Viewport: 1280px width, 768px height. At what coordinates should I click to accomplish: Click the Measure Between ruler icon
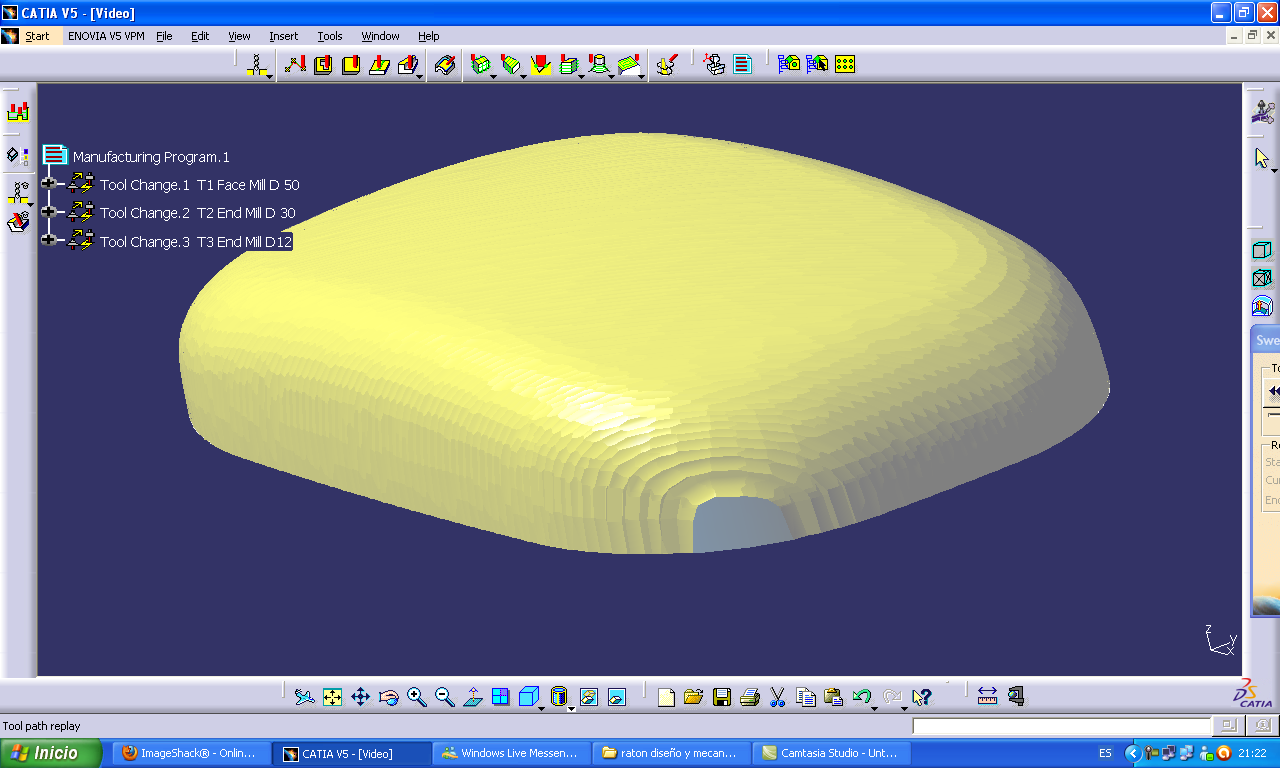(x=987, y=697)
